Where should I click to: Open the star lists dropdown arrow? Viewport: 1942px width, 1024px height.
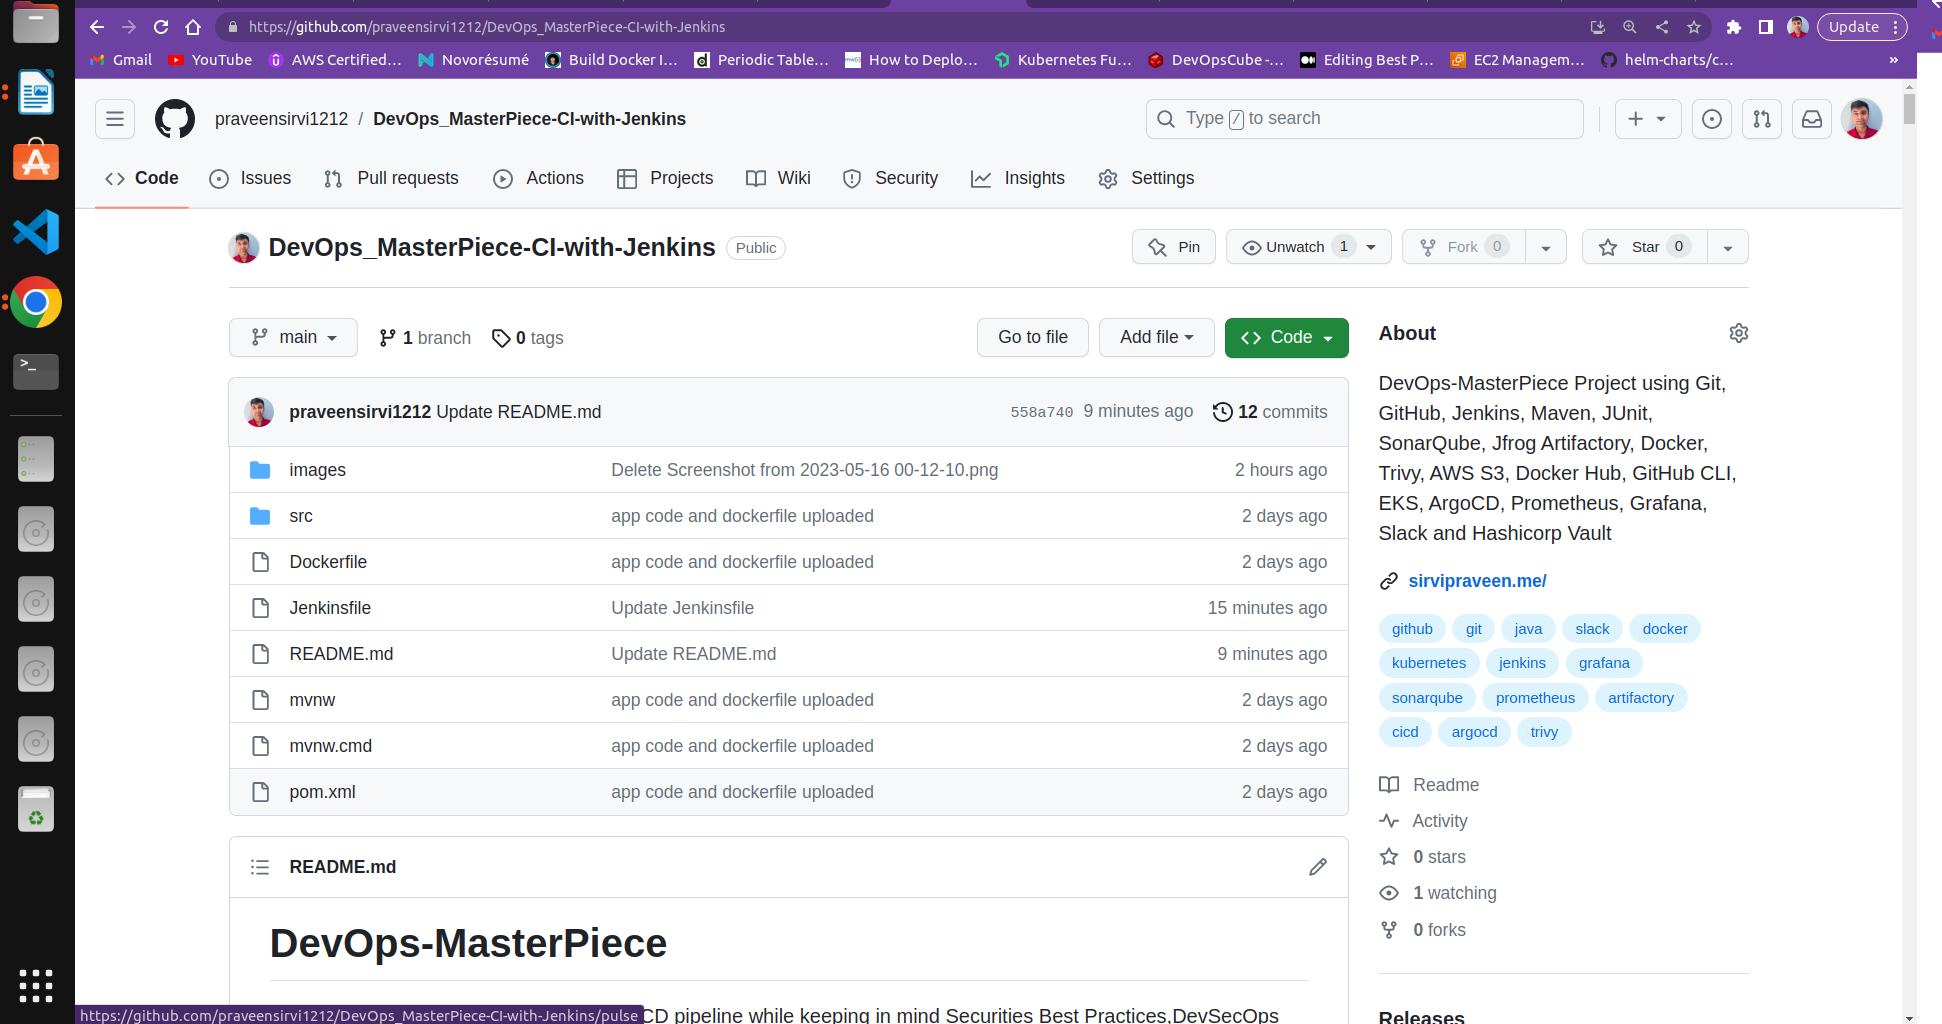1728,247
